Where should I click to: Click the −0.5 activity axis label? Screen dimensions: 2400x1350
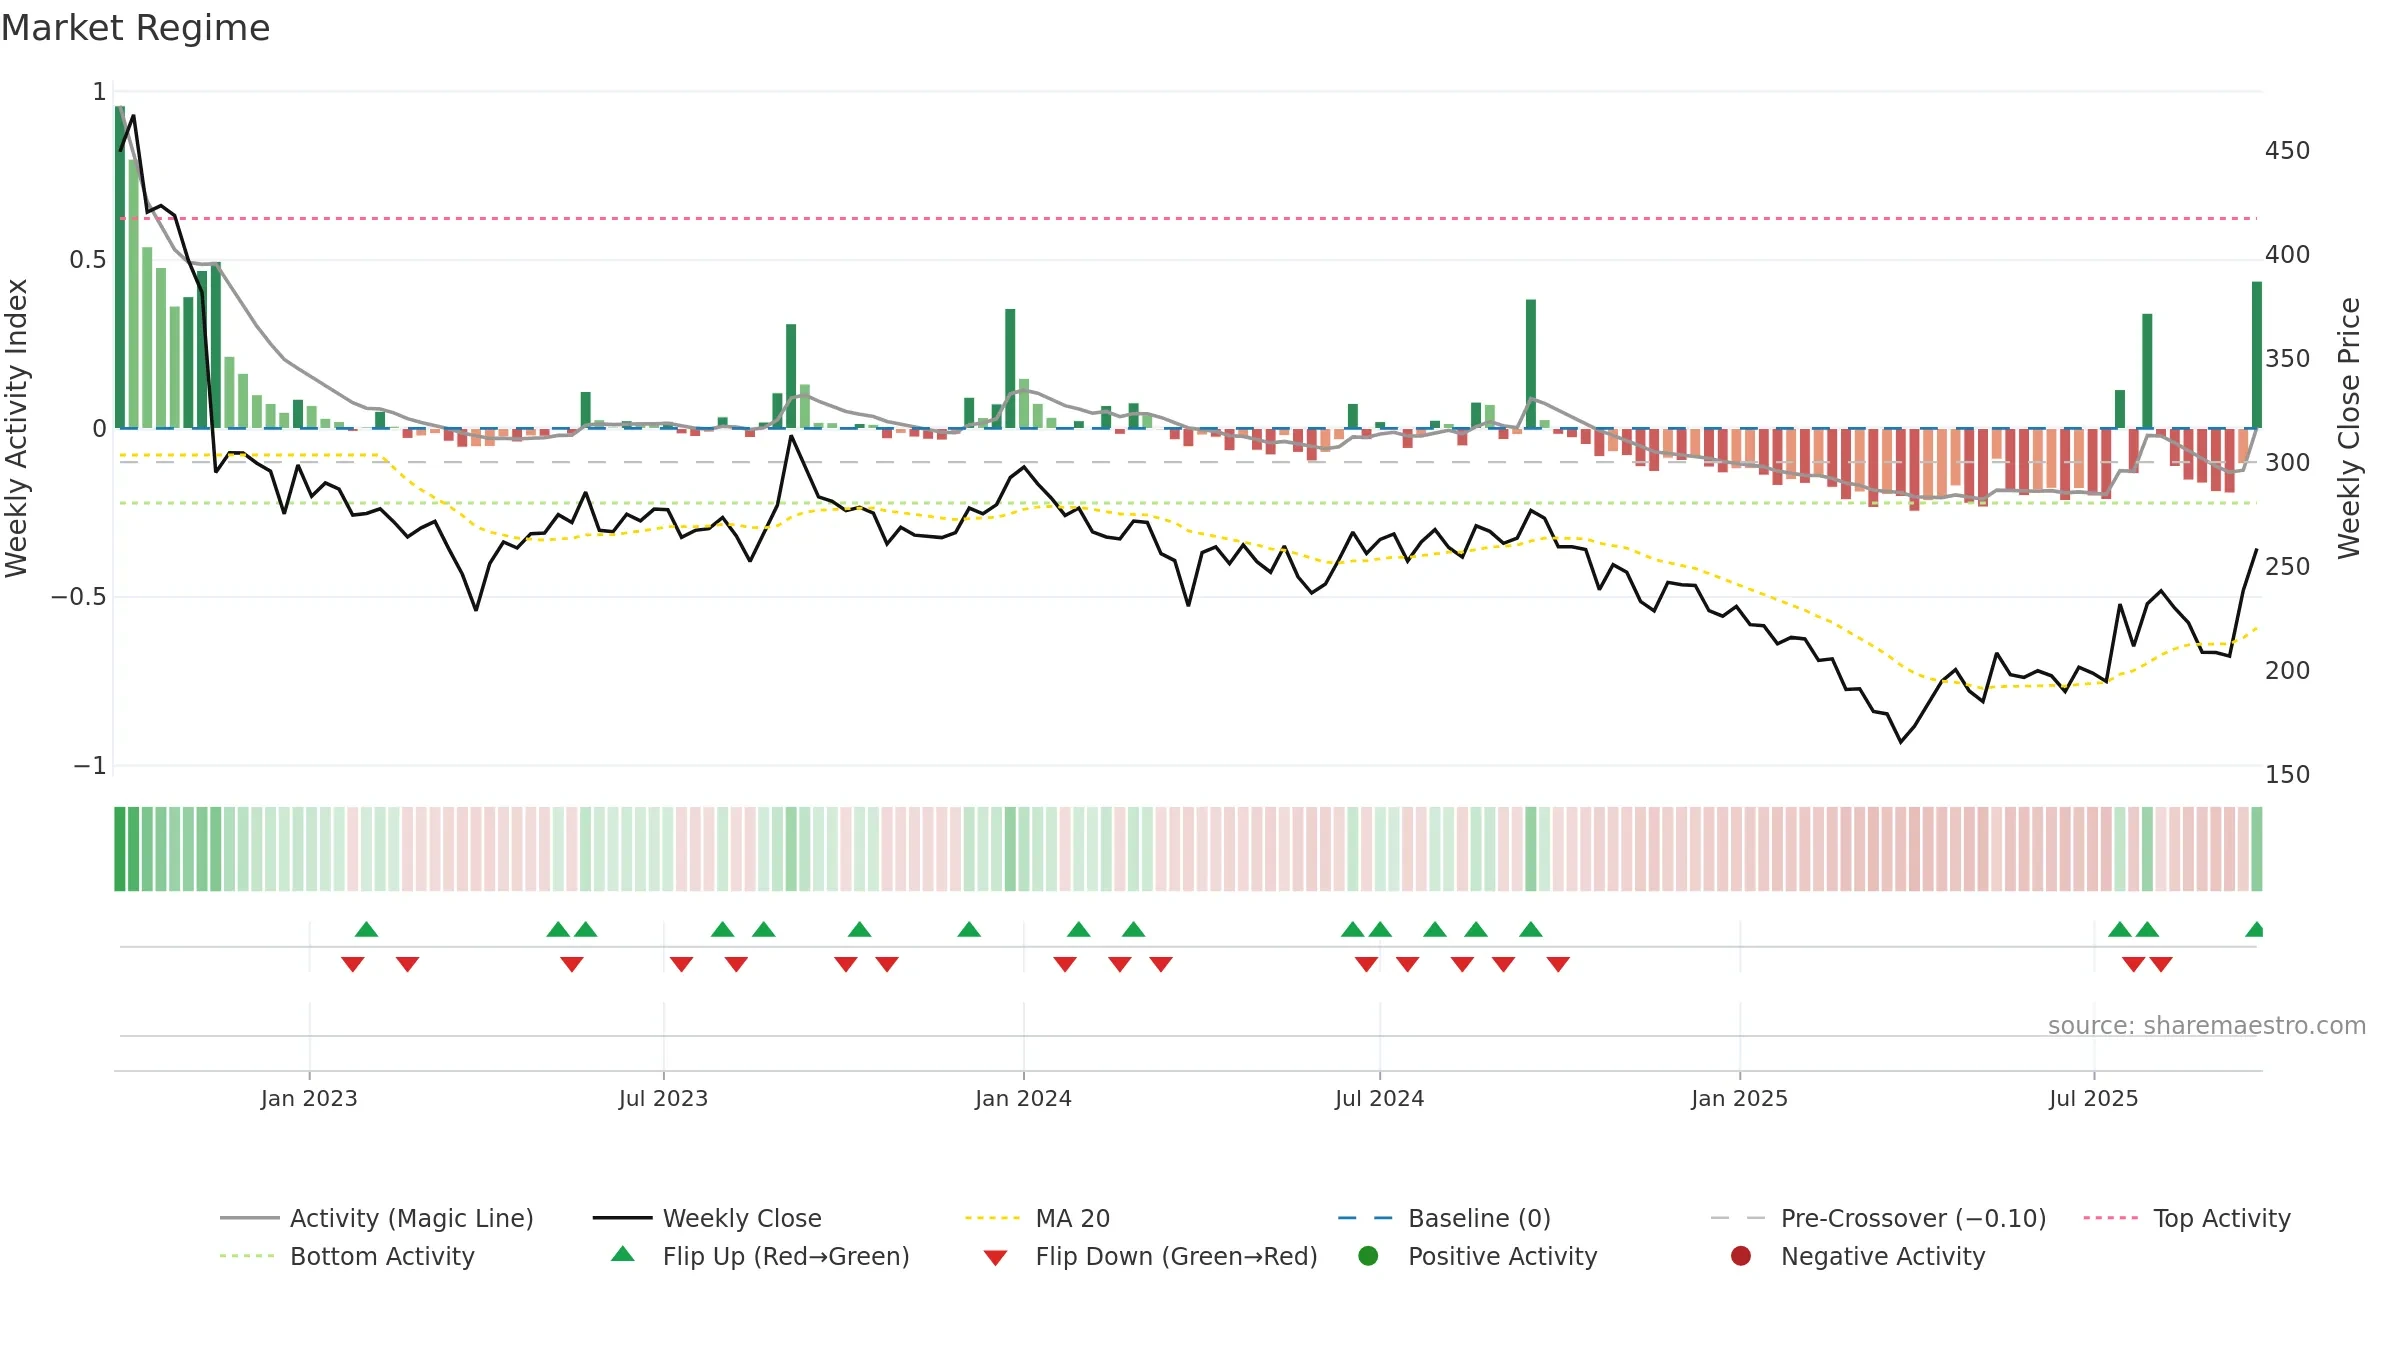click(x=79, y=597)
